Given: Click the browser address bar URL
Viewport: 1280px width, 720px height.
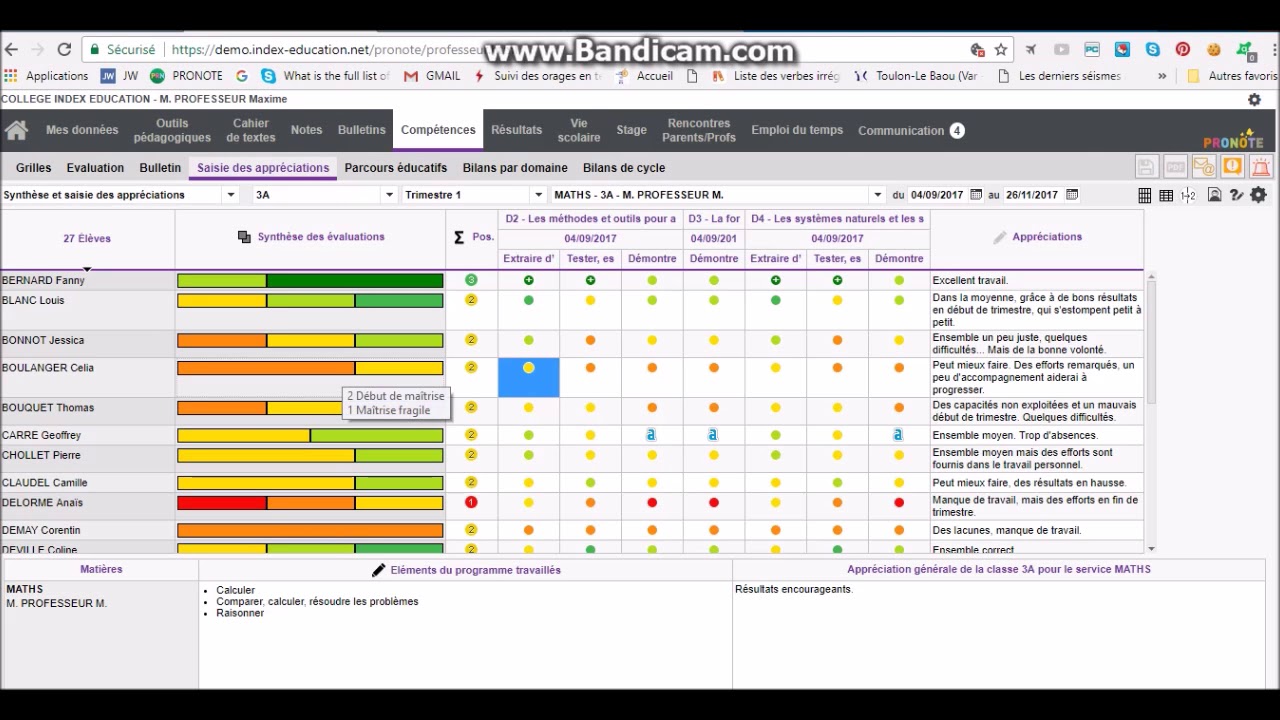Looking at the screenshot, I should coord(326,49).
